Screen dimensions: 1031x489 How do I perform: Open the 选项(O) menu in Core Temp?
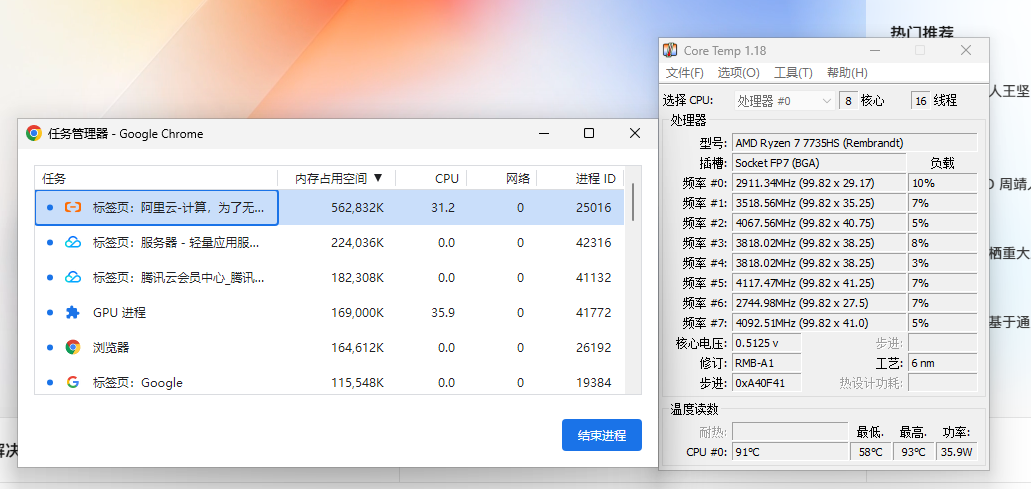(738, 73)
